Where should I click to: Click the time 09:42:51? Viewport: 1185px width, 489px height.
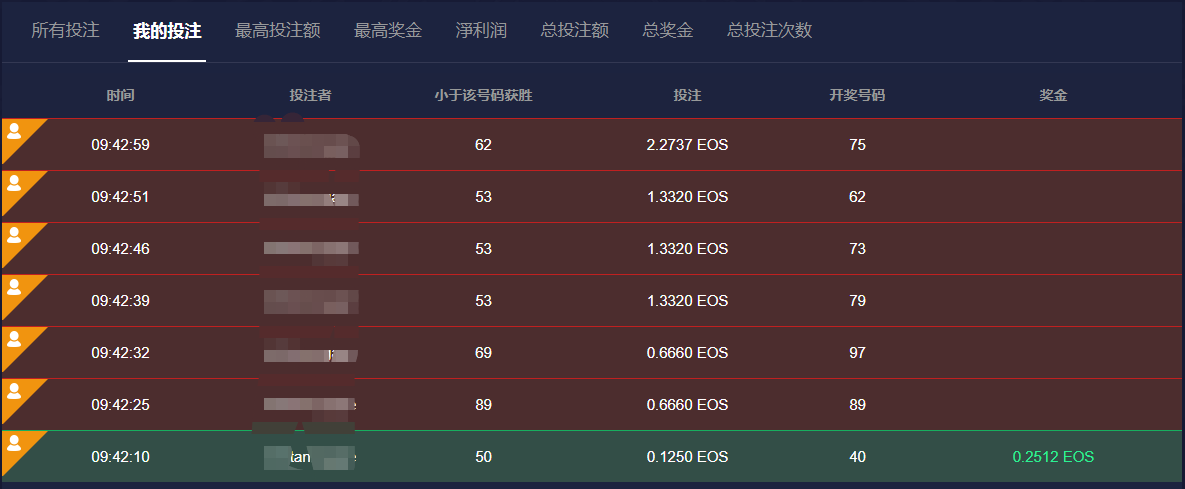[x=120, y=197]
